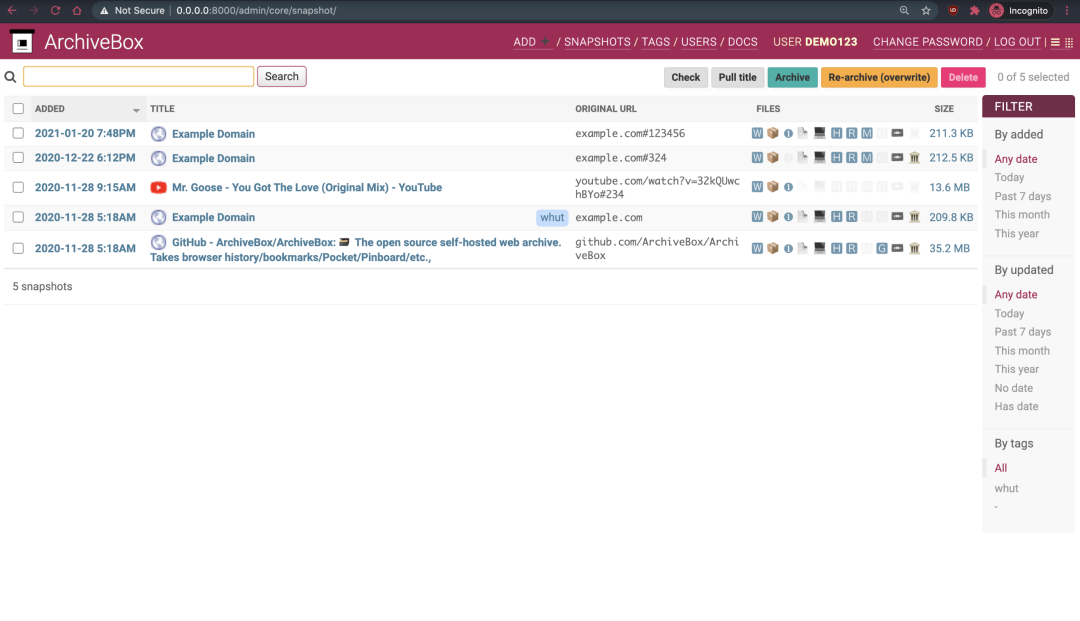Click the browser address bar URL
Image resolution: width=1080 pixels, height=621 pixels.
(x=256, y=10)
